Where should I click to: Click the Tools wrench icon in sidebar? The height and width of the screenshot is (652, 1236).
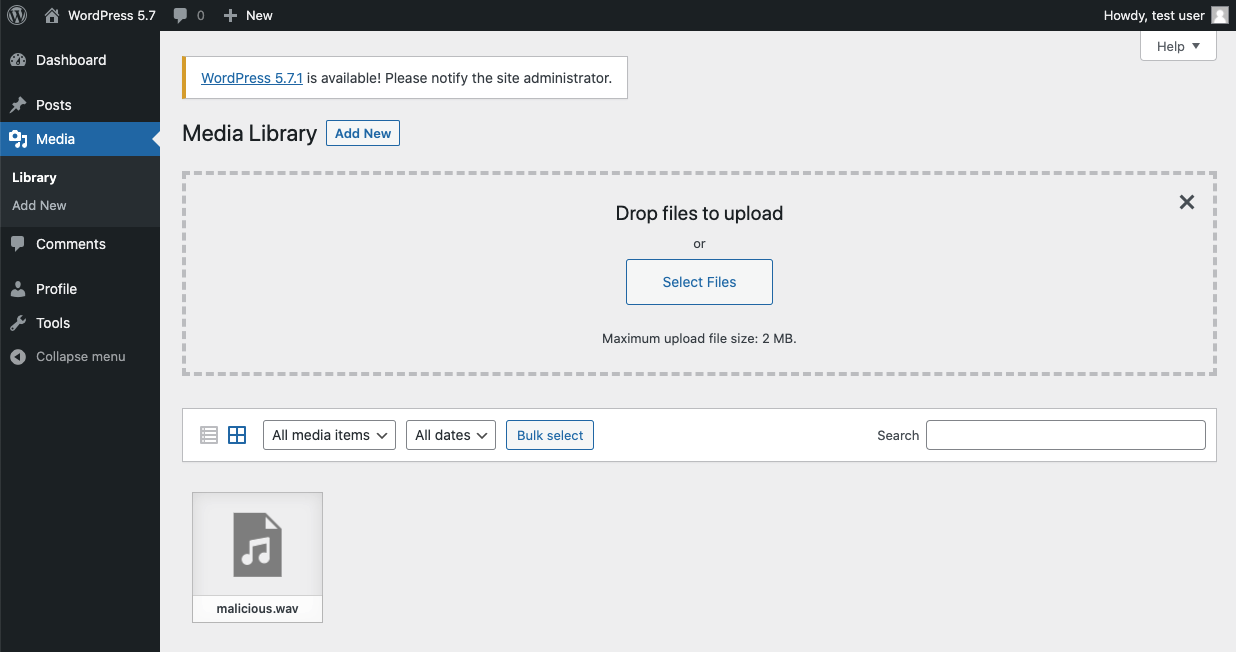(x=18, y=323)
